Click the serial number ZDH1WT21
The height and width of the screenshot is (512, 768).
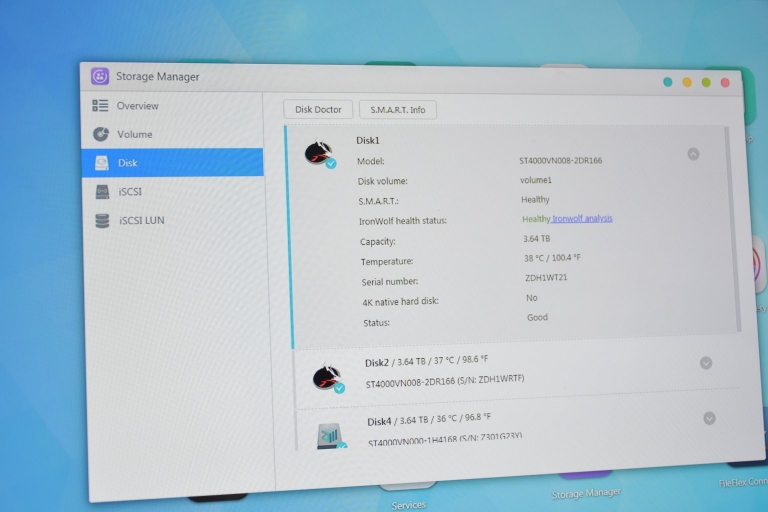(x=546, y=277)
